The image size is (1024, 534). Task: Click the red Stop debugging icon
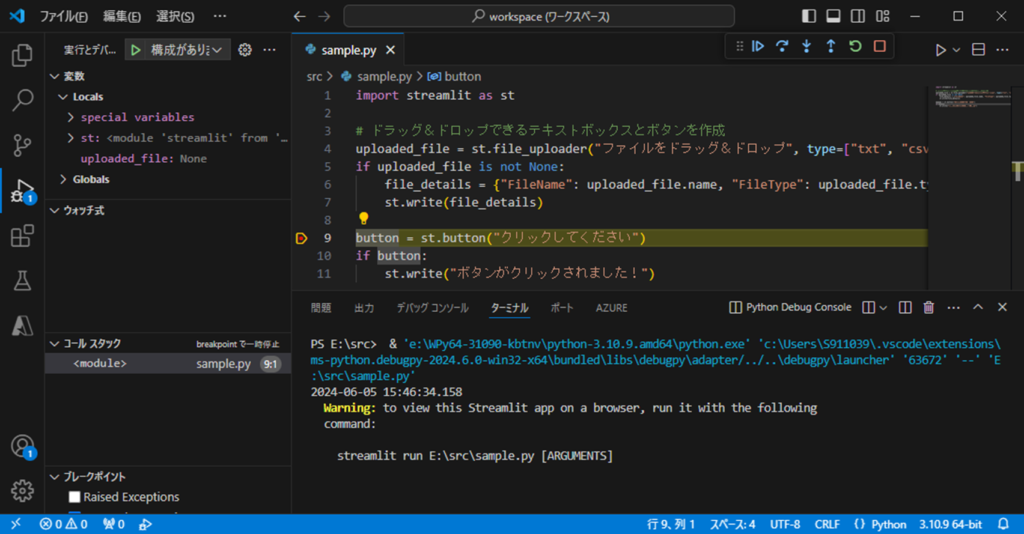[x=879, y=46]
